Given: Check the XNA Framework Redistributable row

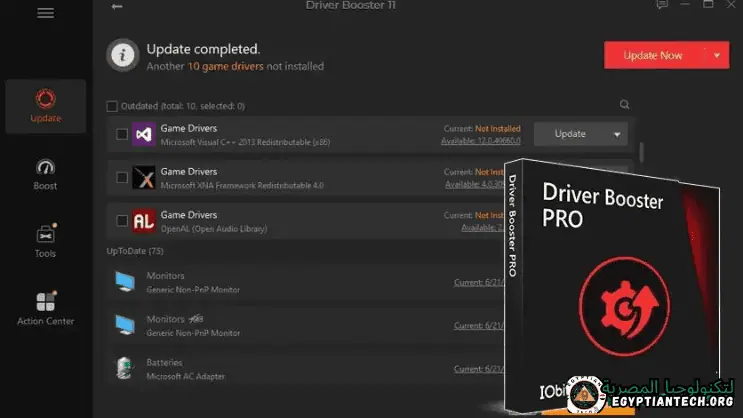Looking at the screenshot, I should click(122, 178).
